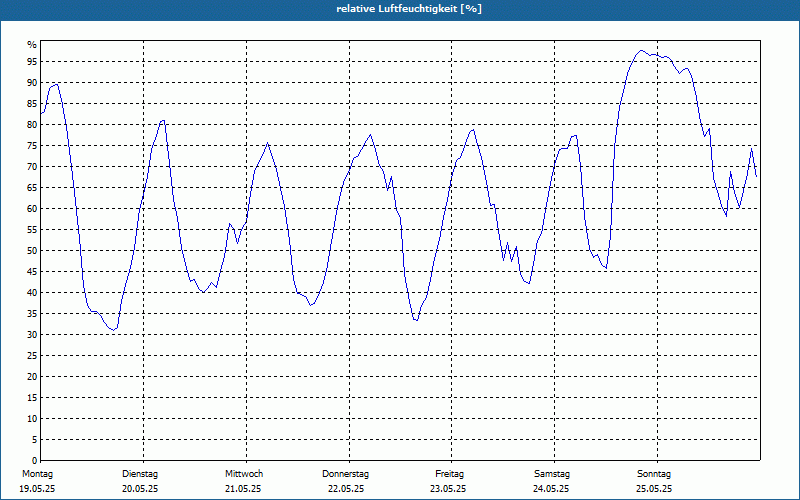The width and height of the screenshot is (800, 500).
Task: Click the y-axis value 80
Action: pyautogui.click(x=32, y=124)
